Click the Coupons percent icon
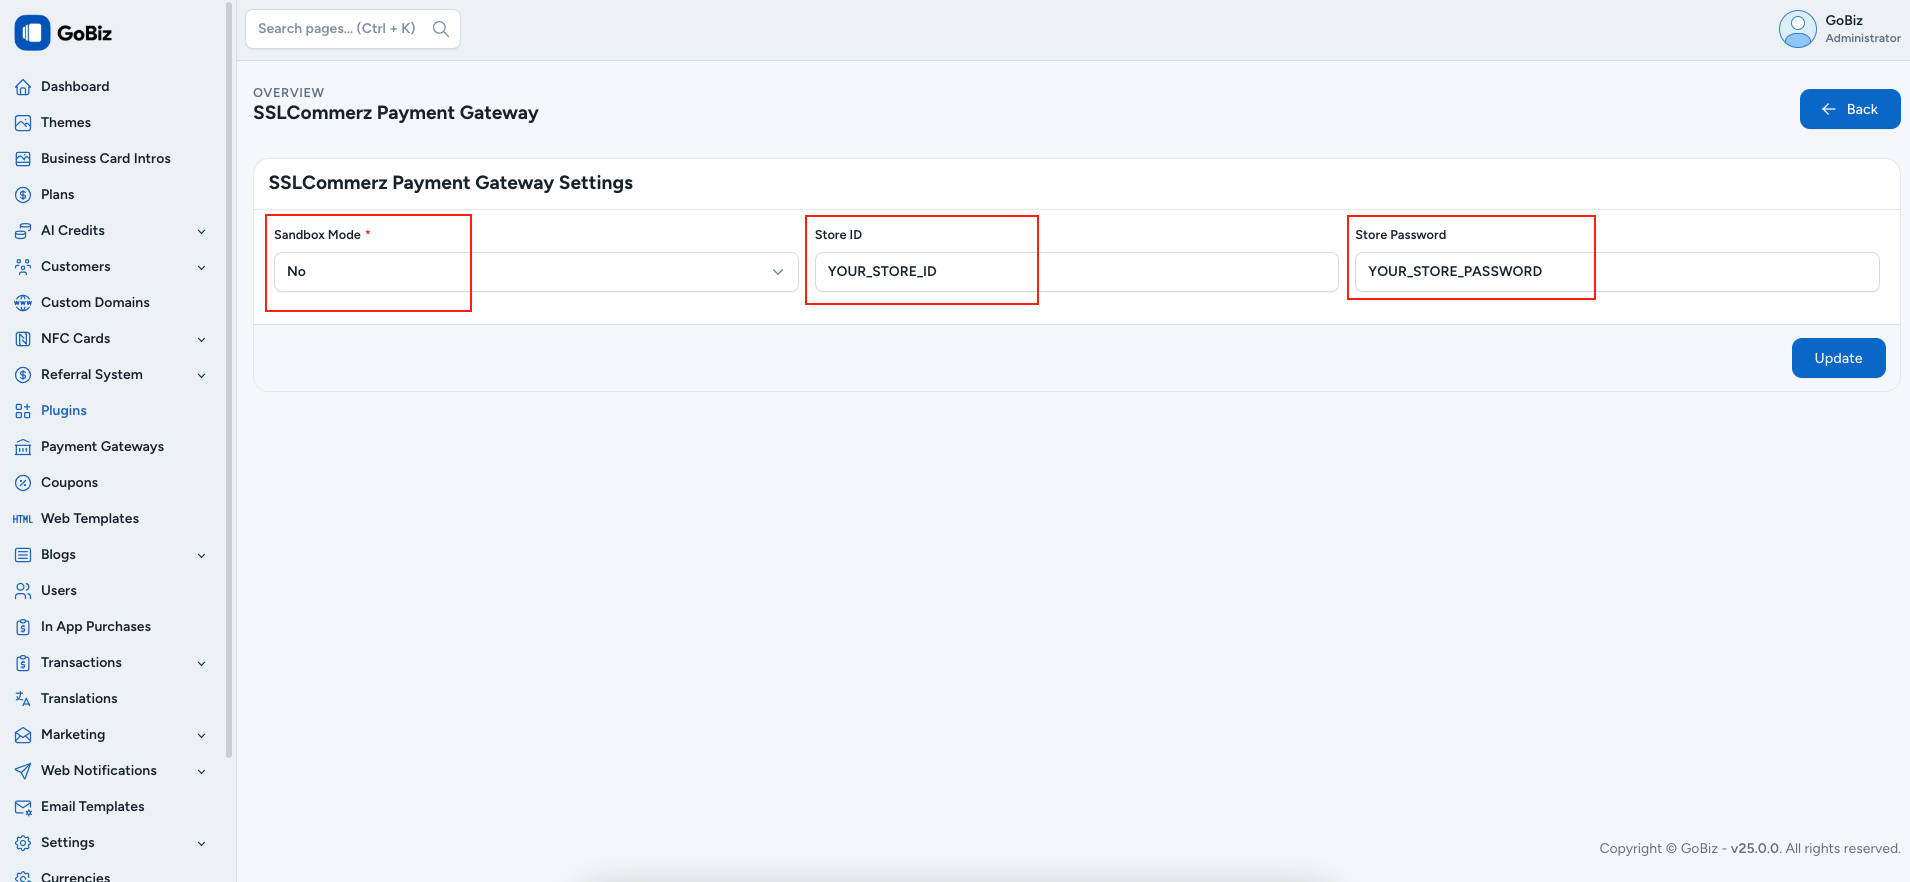1910x882 pixels. click(x=23, y=483)
